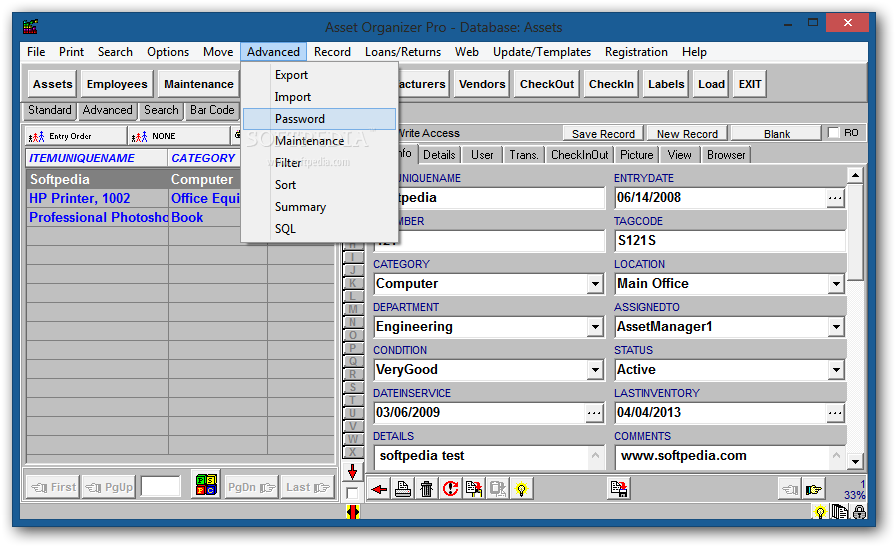
Task: Select Password in Advanced menu
Action: coord(319,119)
